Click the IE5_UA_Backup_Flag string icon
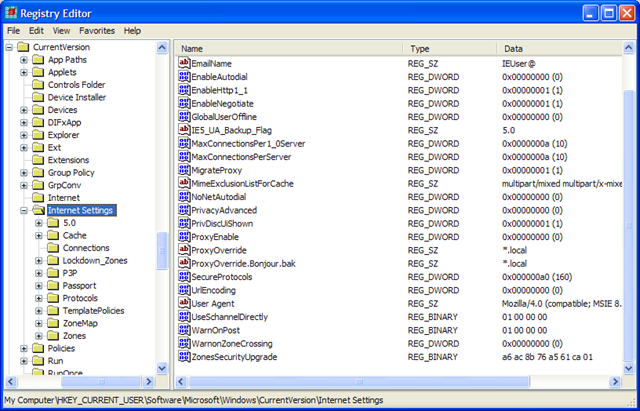This screenshot has width=640, height=411. click(184, 130)
